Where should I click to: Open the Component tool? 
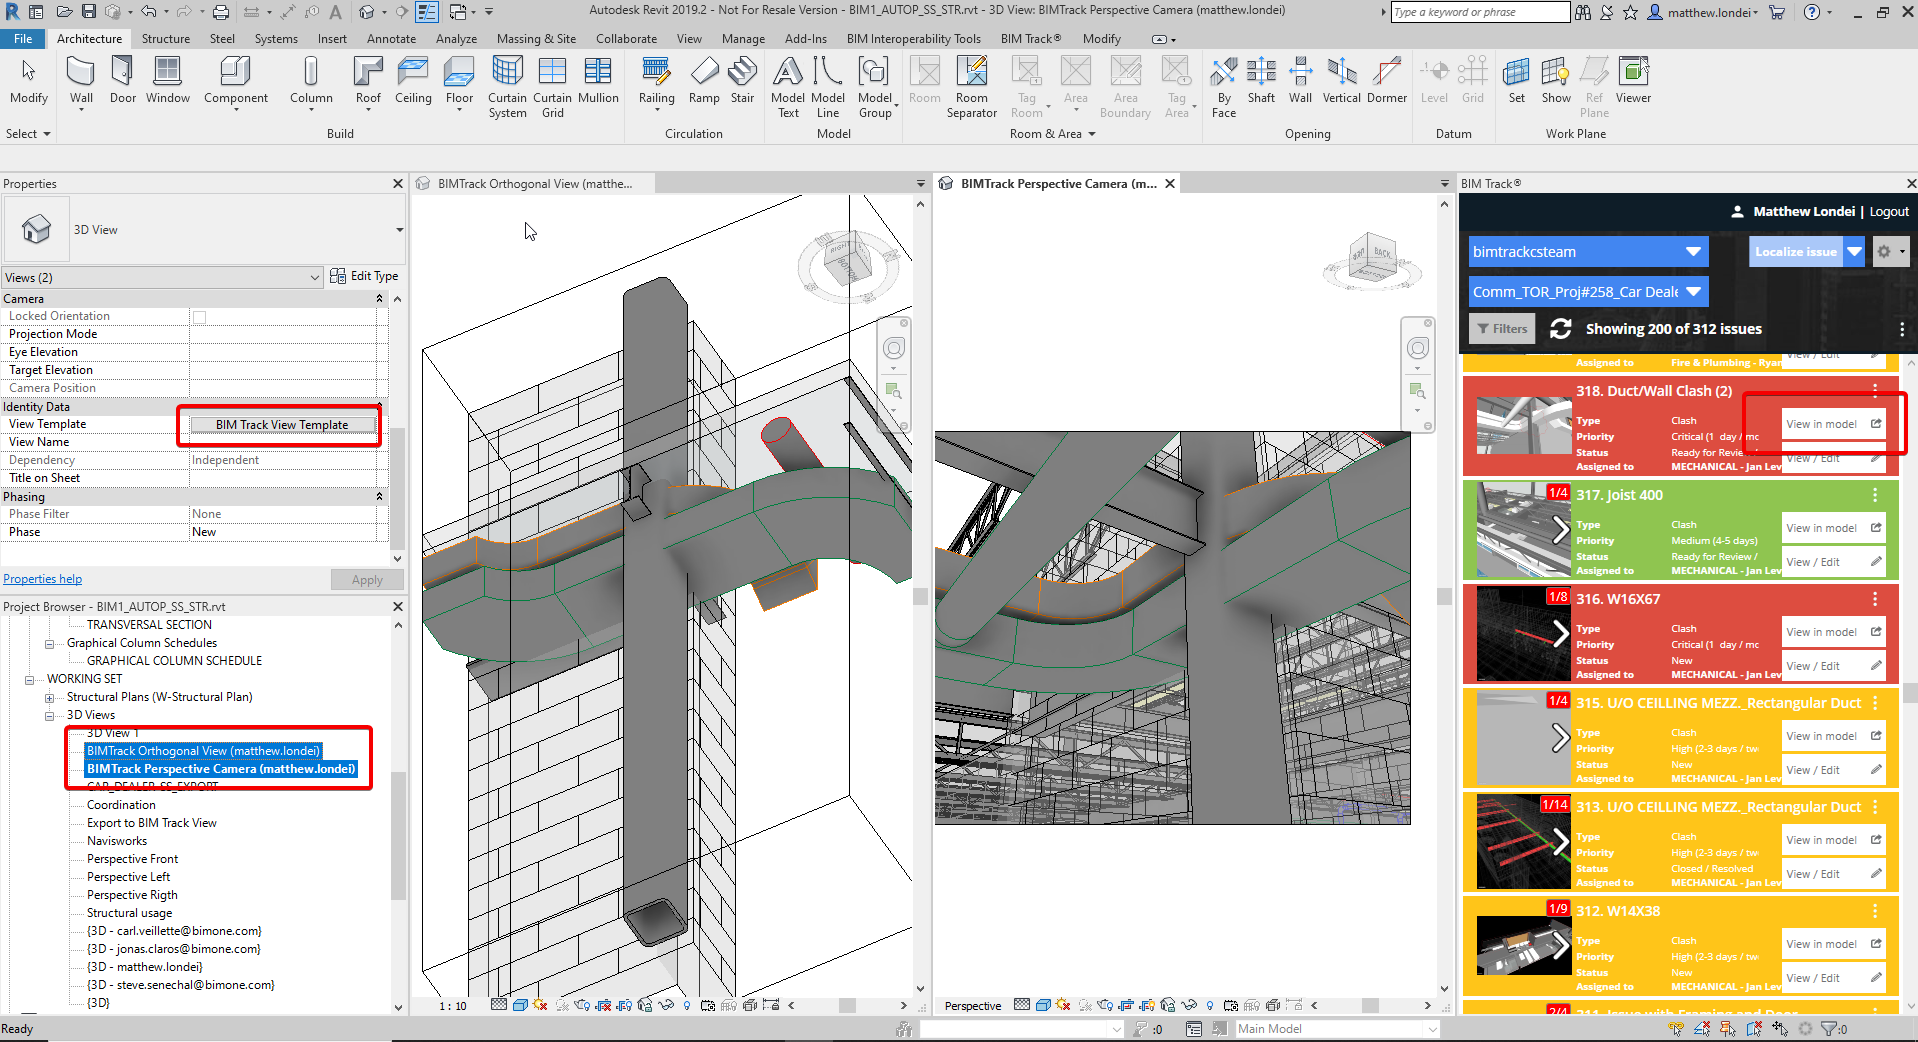(x=235, y=80)
